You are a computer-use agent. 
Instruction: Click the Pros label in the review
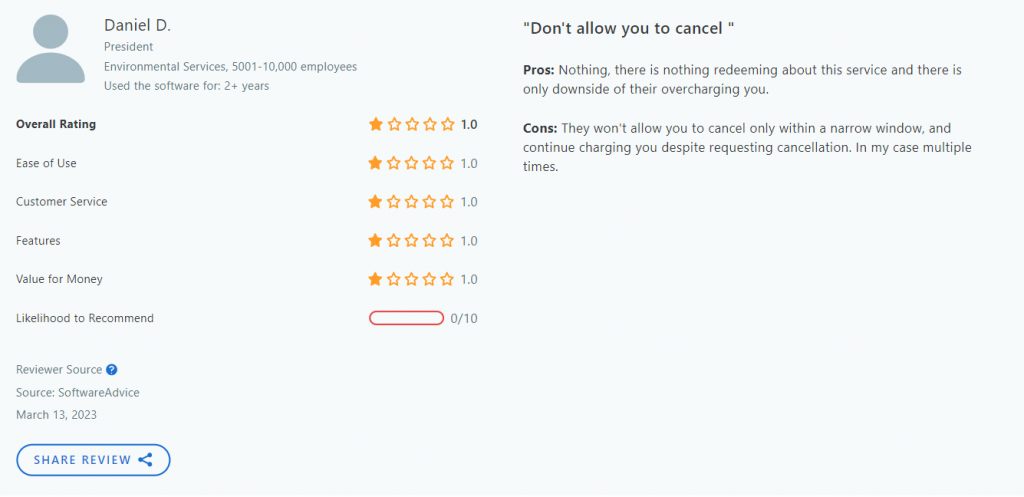(x=539, y=70)
